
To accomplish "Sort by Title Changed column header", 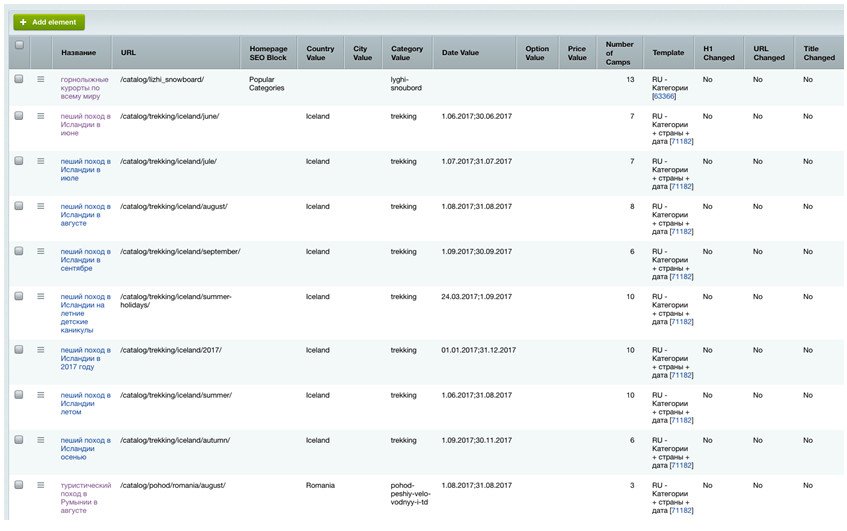I will (819, 53).
